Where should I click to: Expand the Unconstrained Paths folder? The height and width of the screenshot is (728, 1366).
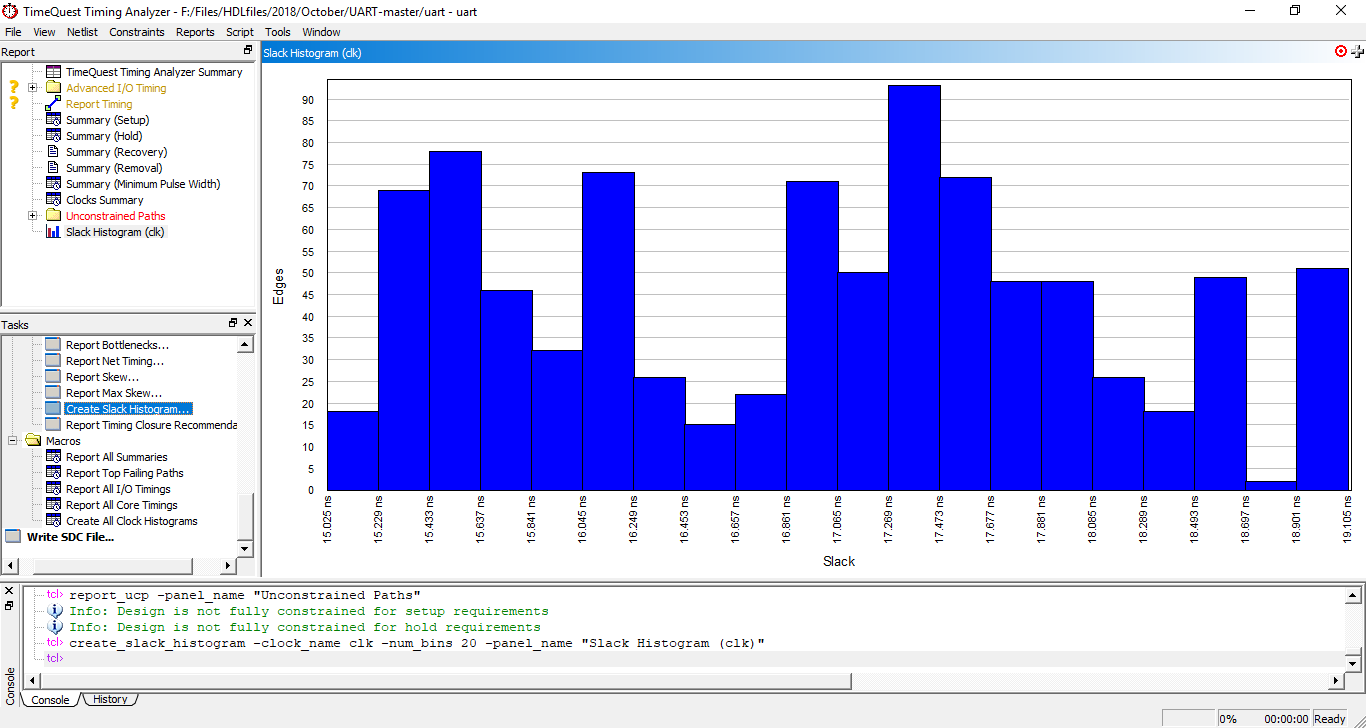pos(32,216)
